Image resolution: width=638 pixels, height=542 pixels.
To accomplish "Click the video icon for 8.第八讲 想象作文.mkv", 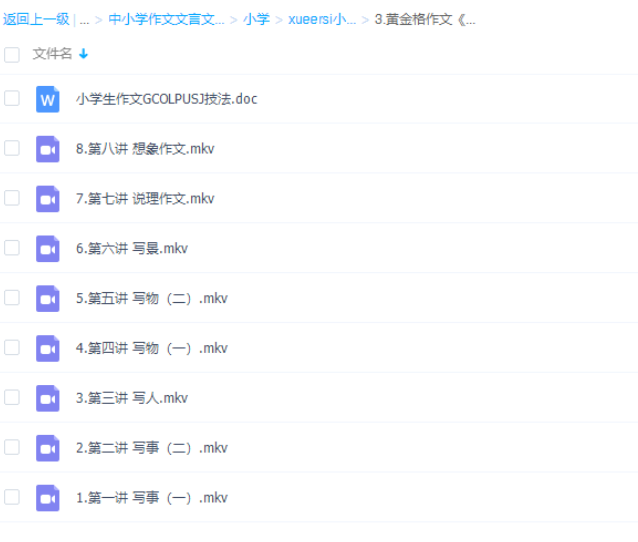I will pyautogui.click(x=48, y=149).
